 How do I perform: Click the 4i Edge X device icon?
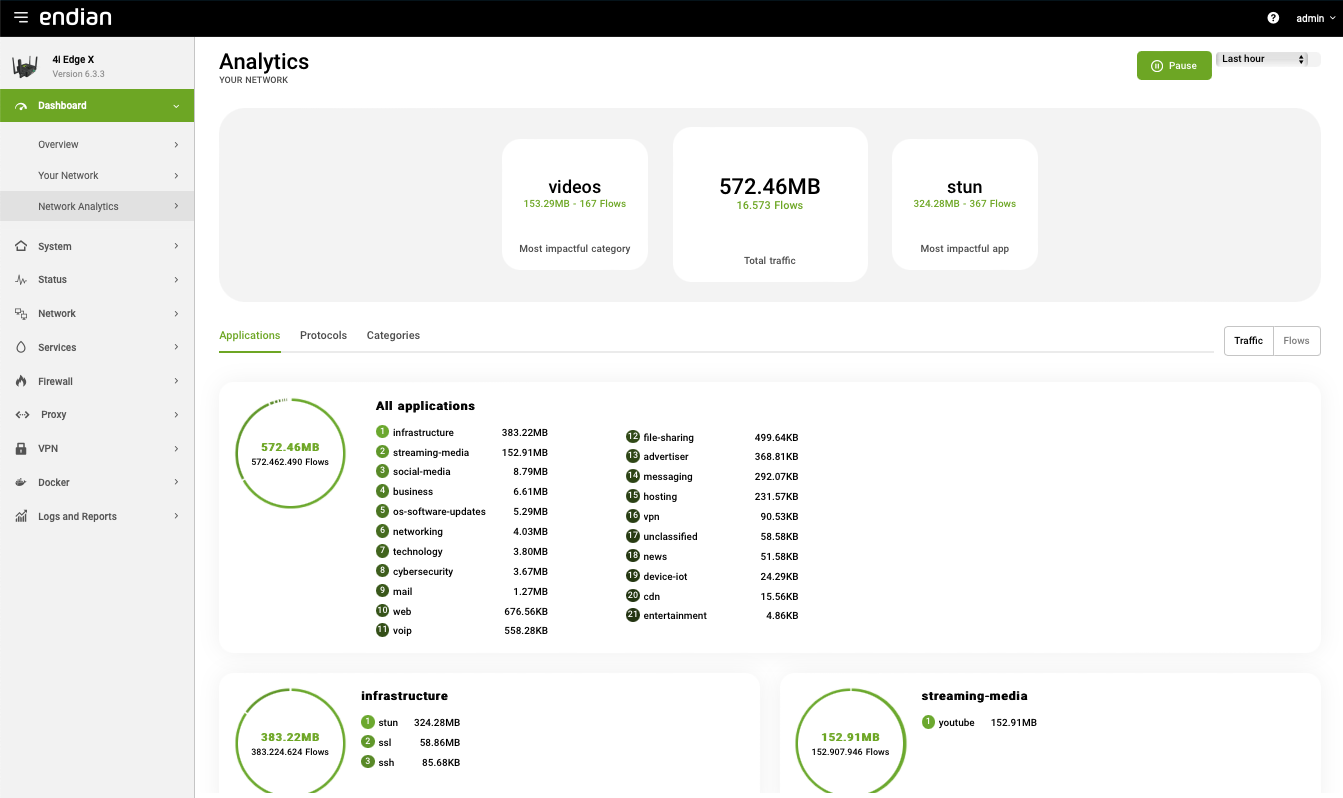(25, 67)
